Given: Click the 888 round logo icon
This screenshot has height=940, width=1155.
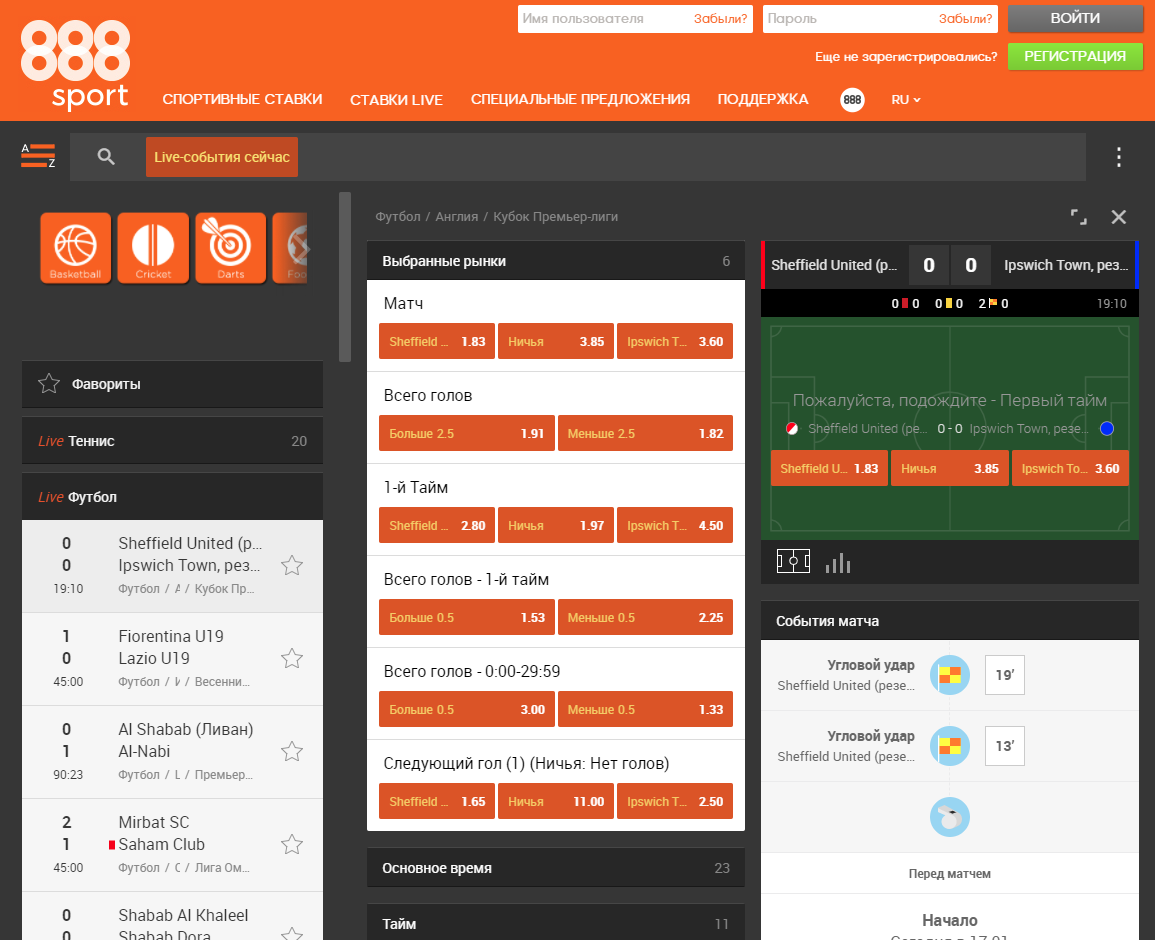Looking at the screenshot, I should point(852,99).
